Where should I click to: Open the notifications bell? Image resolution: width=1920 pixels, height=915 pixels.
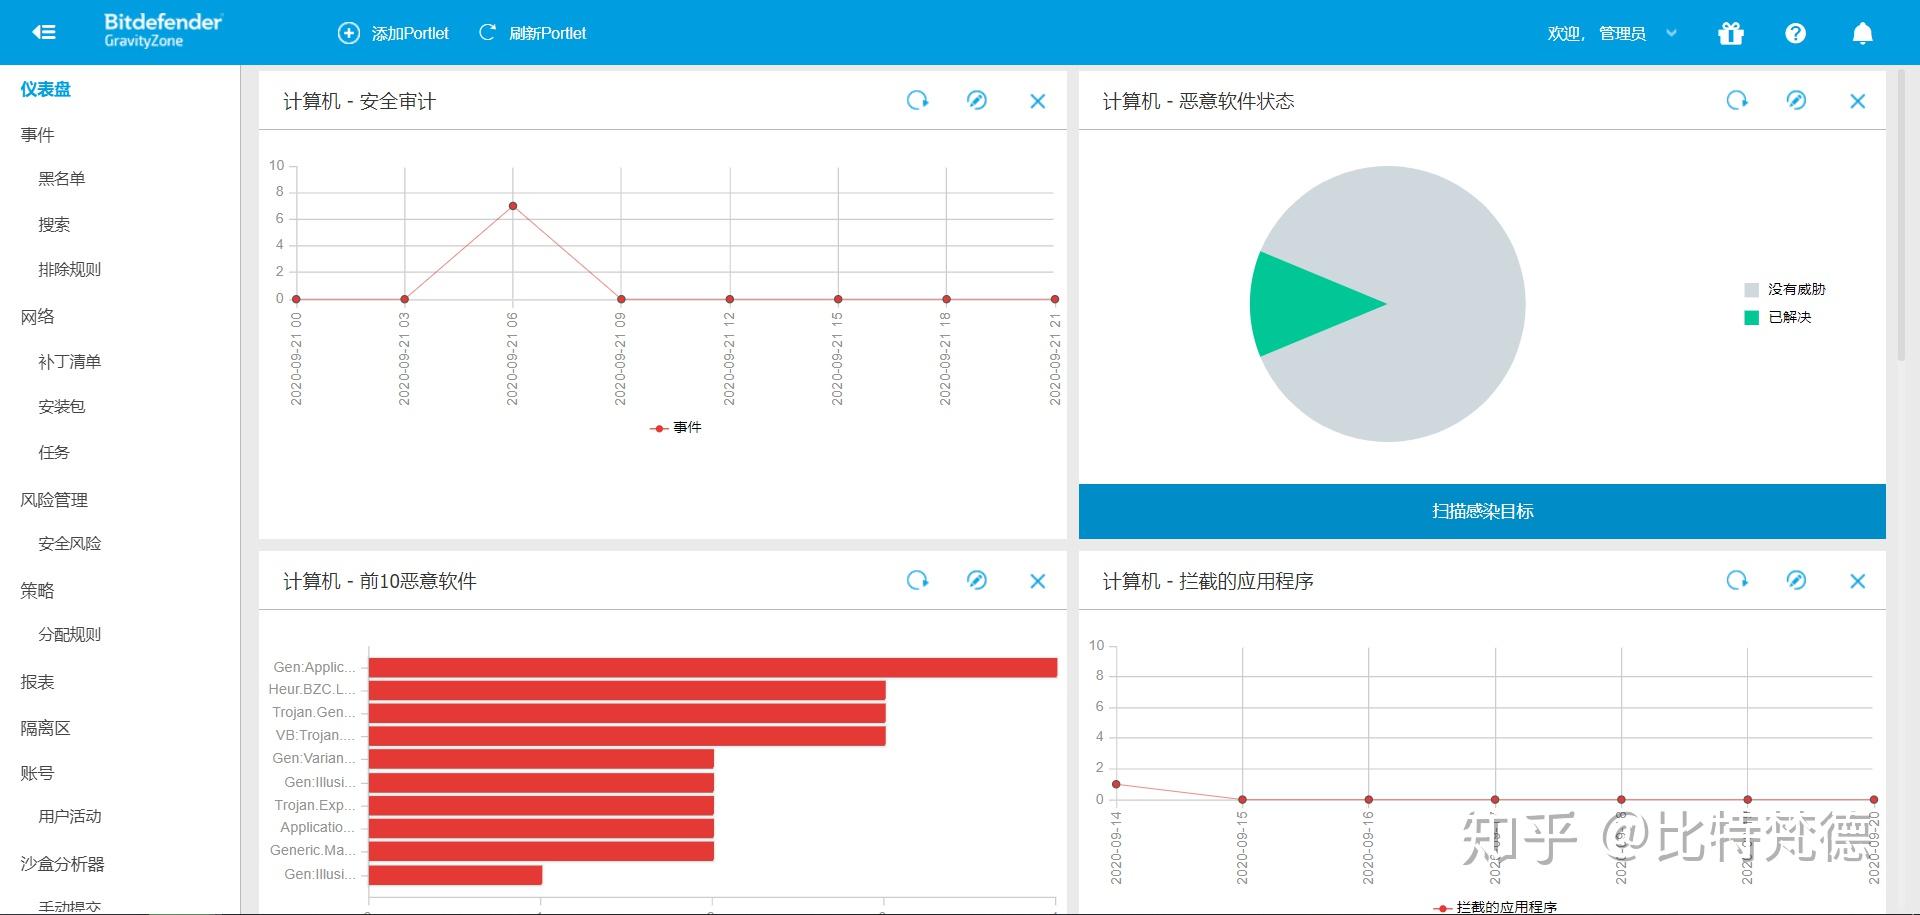1862,33
